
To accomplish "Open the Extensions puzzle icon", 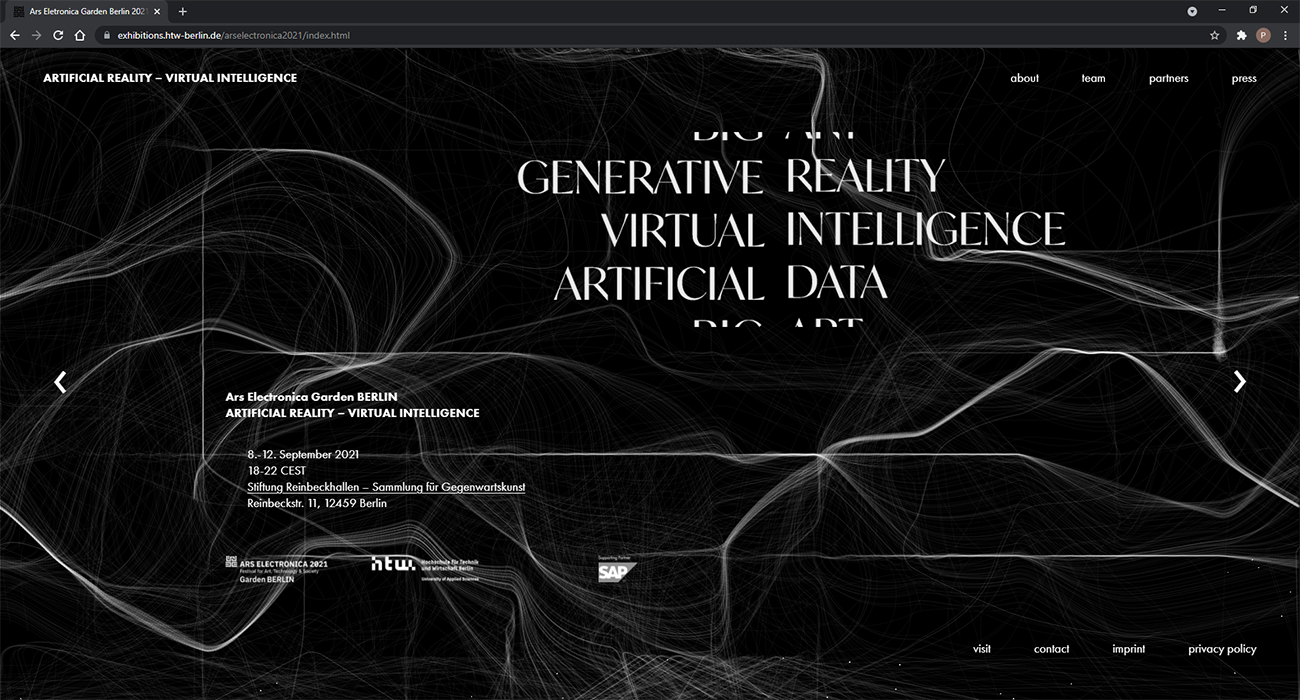I will (x=1242, y=35).
